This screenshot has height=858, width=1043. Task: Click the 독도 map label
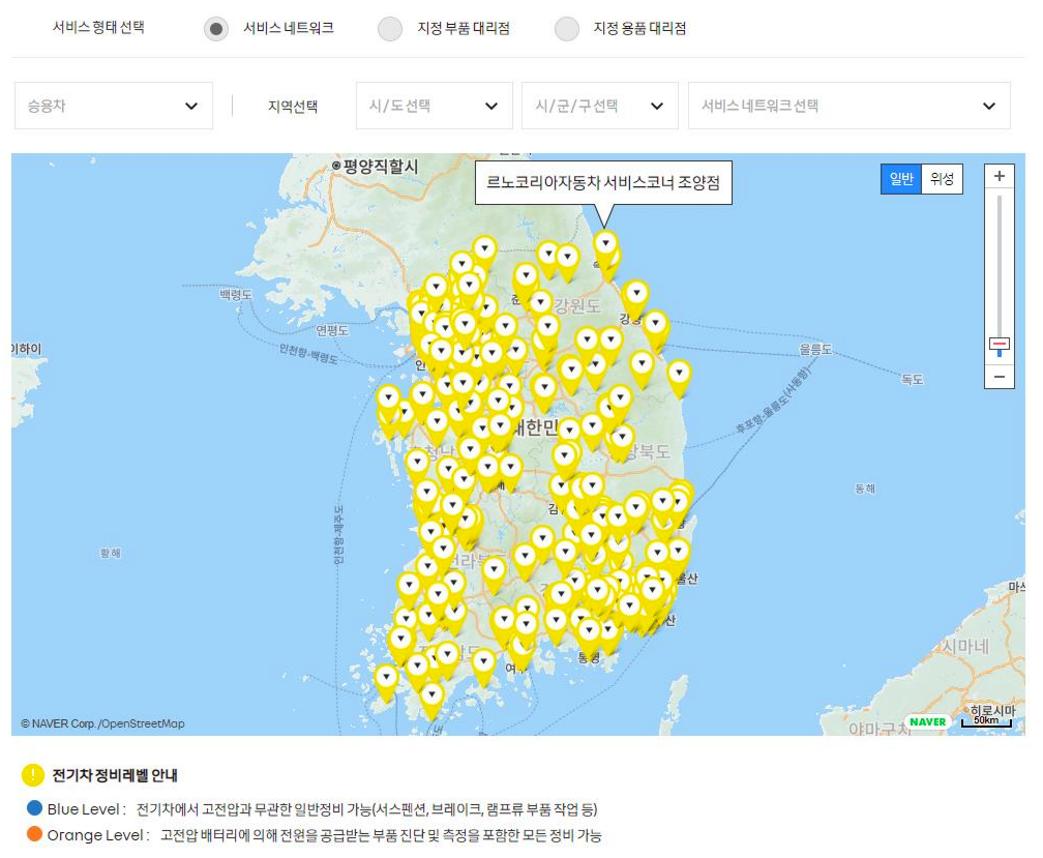pyautogui.click(x=913, y=380)
